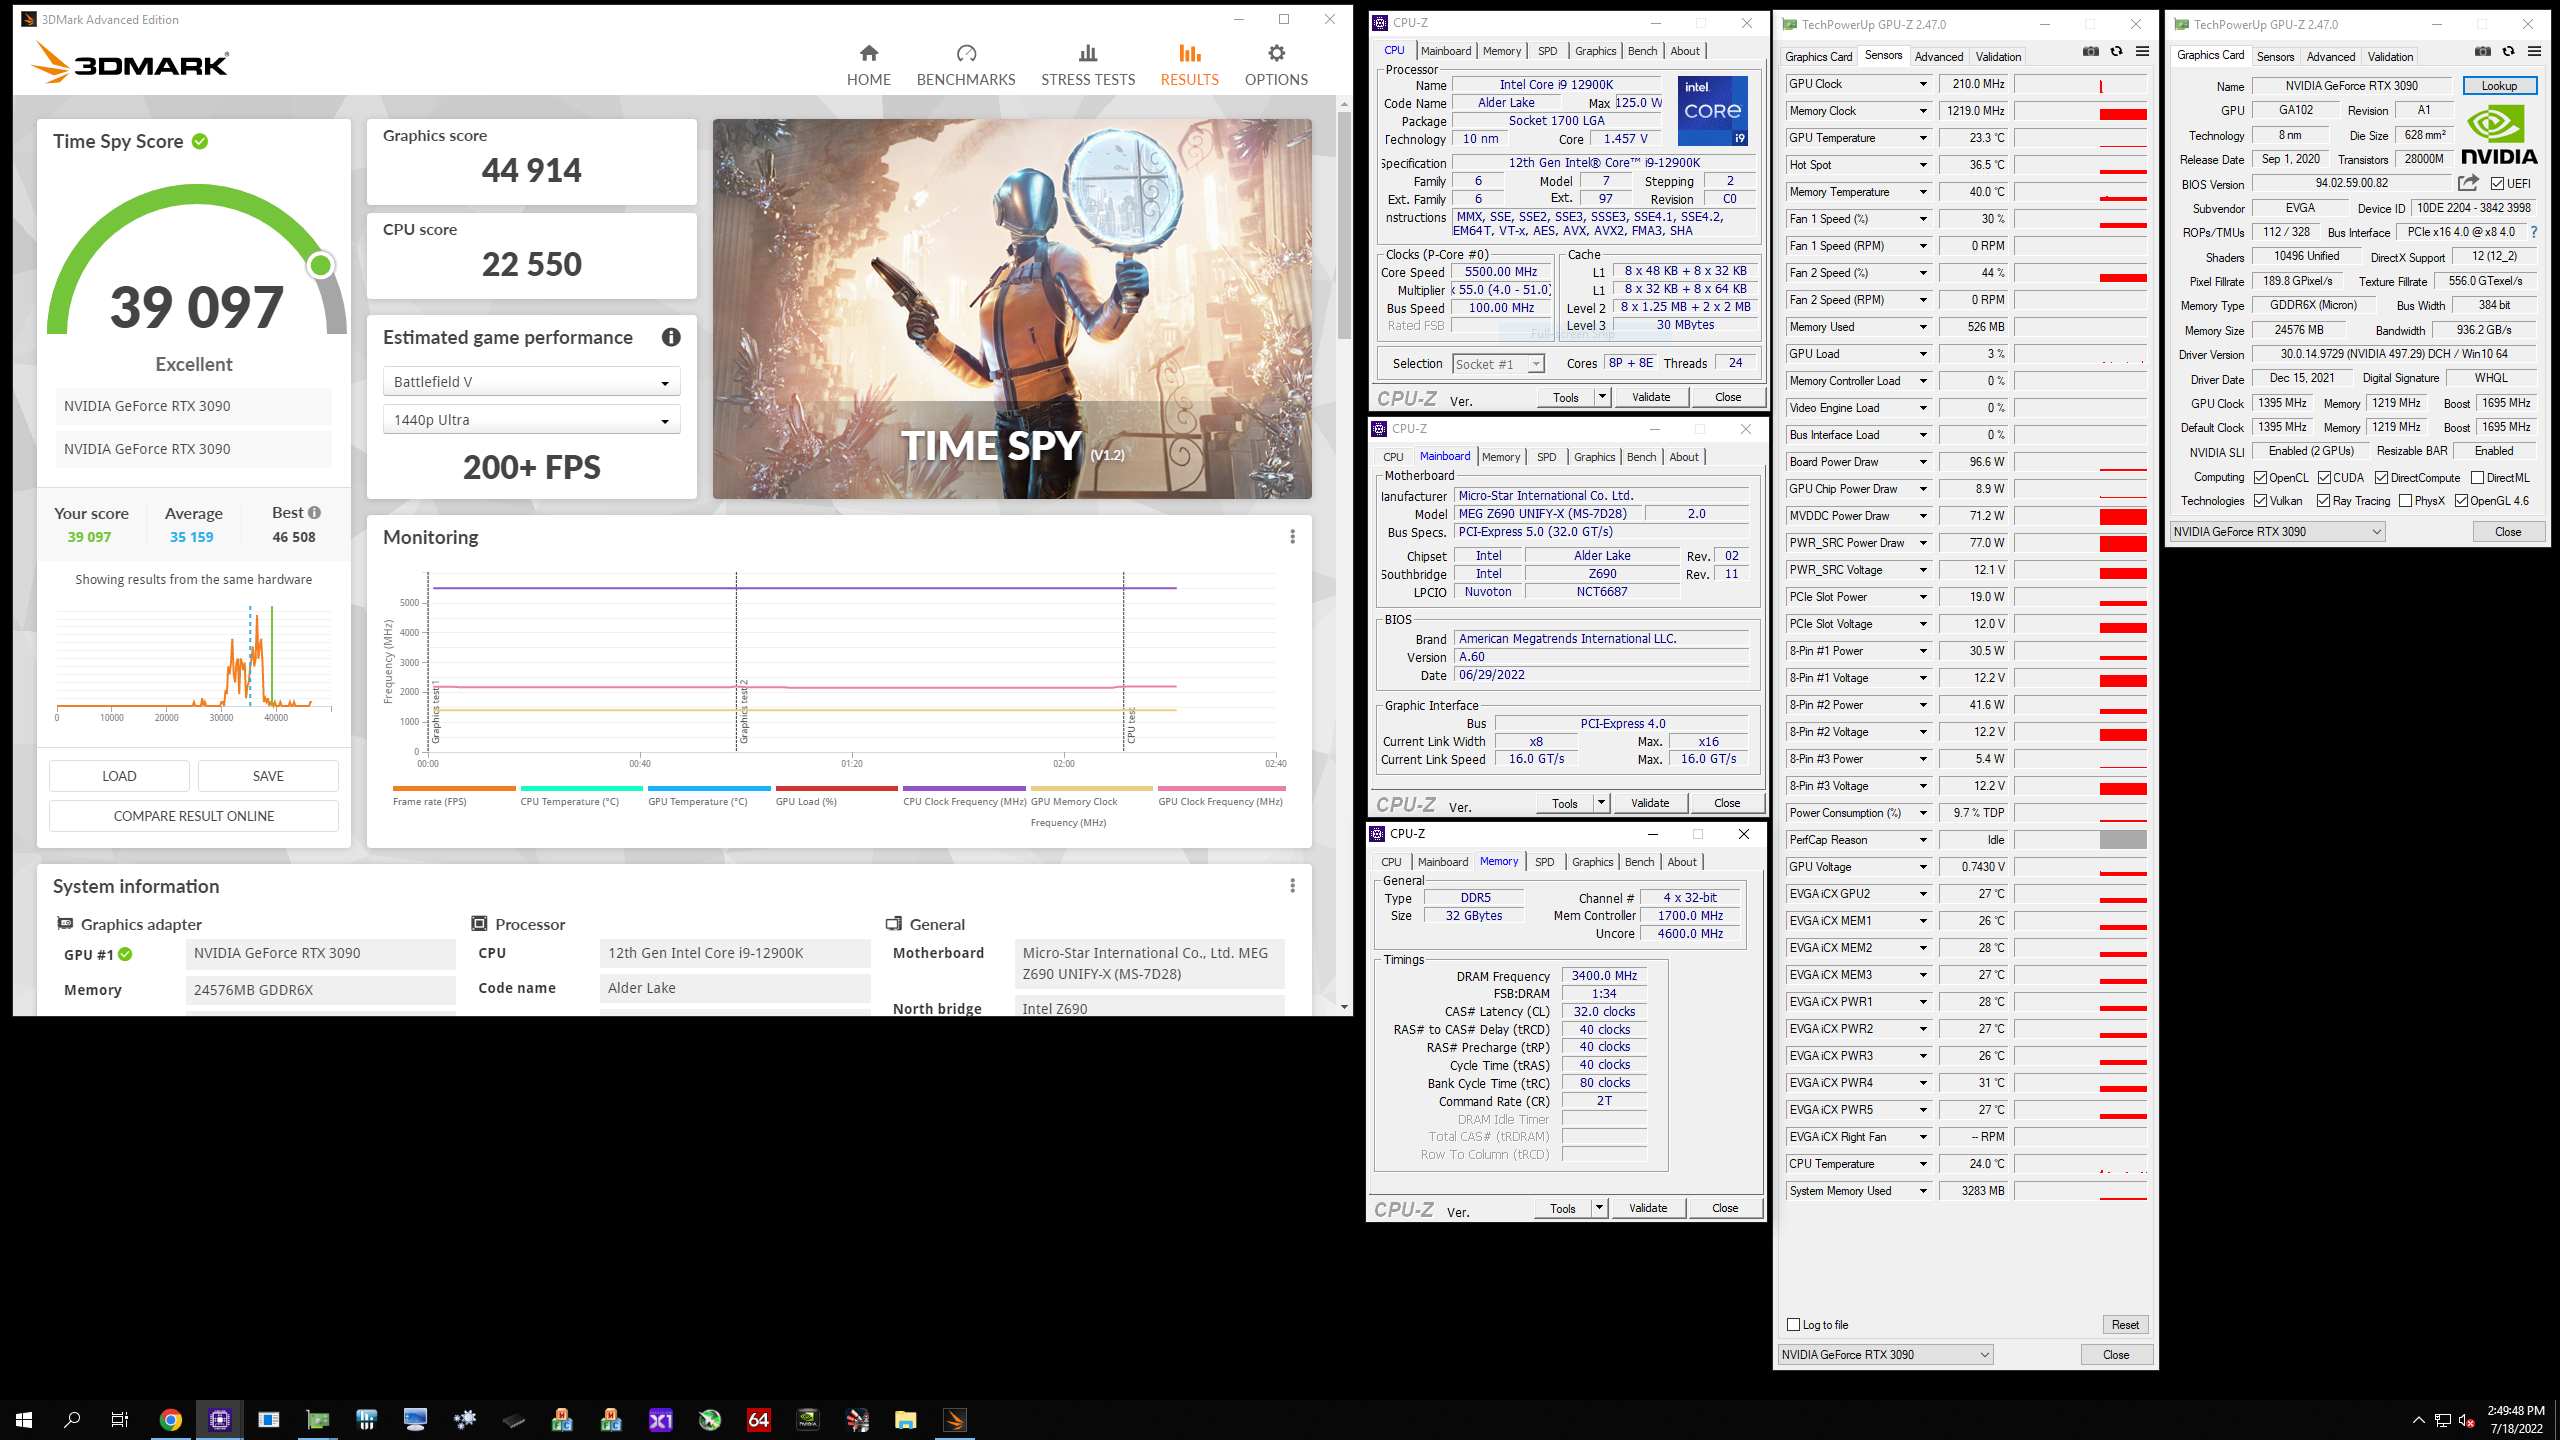
Task: Toggle the CUDA checkbox in GPU-Z
Action: 2324,478
